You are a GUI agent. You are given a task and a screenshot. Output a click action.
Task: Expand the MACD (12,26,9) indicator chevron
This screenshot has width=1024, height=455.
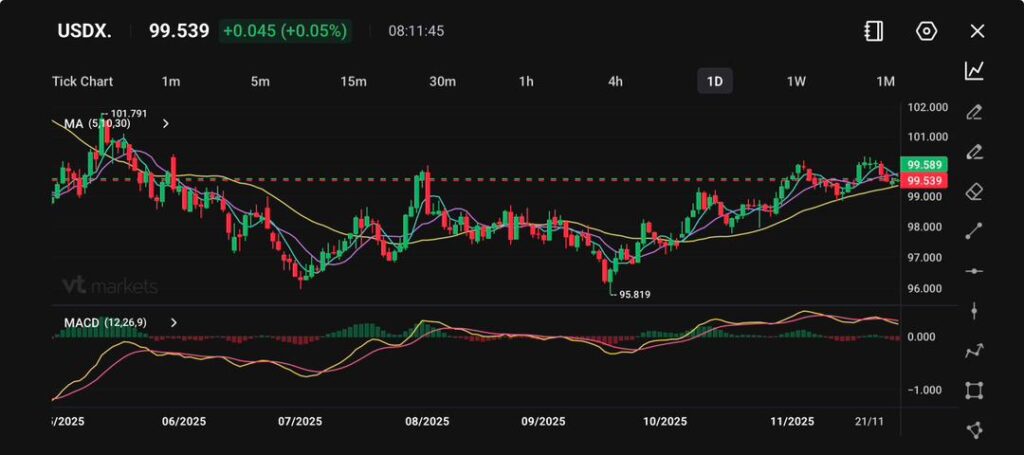tap(174, 323)
